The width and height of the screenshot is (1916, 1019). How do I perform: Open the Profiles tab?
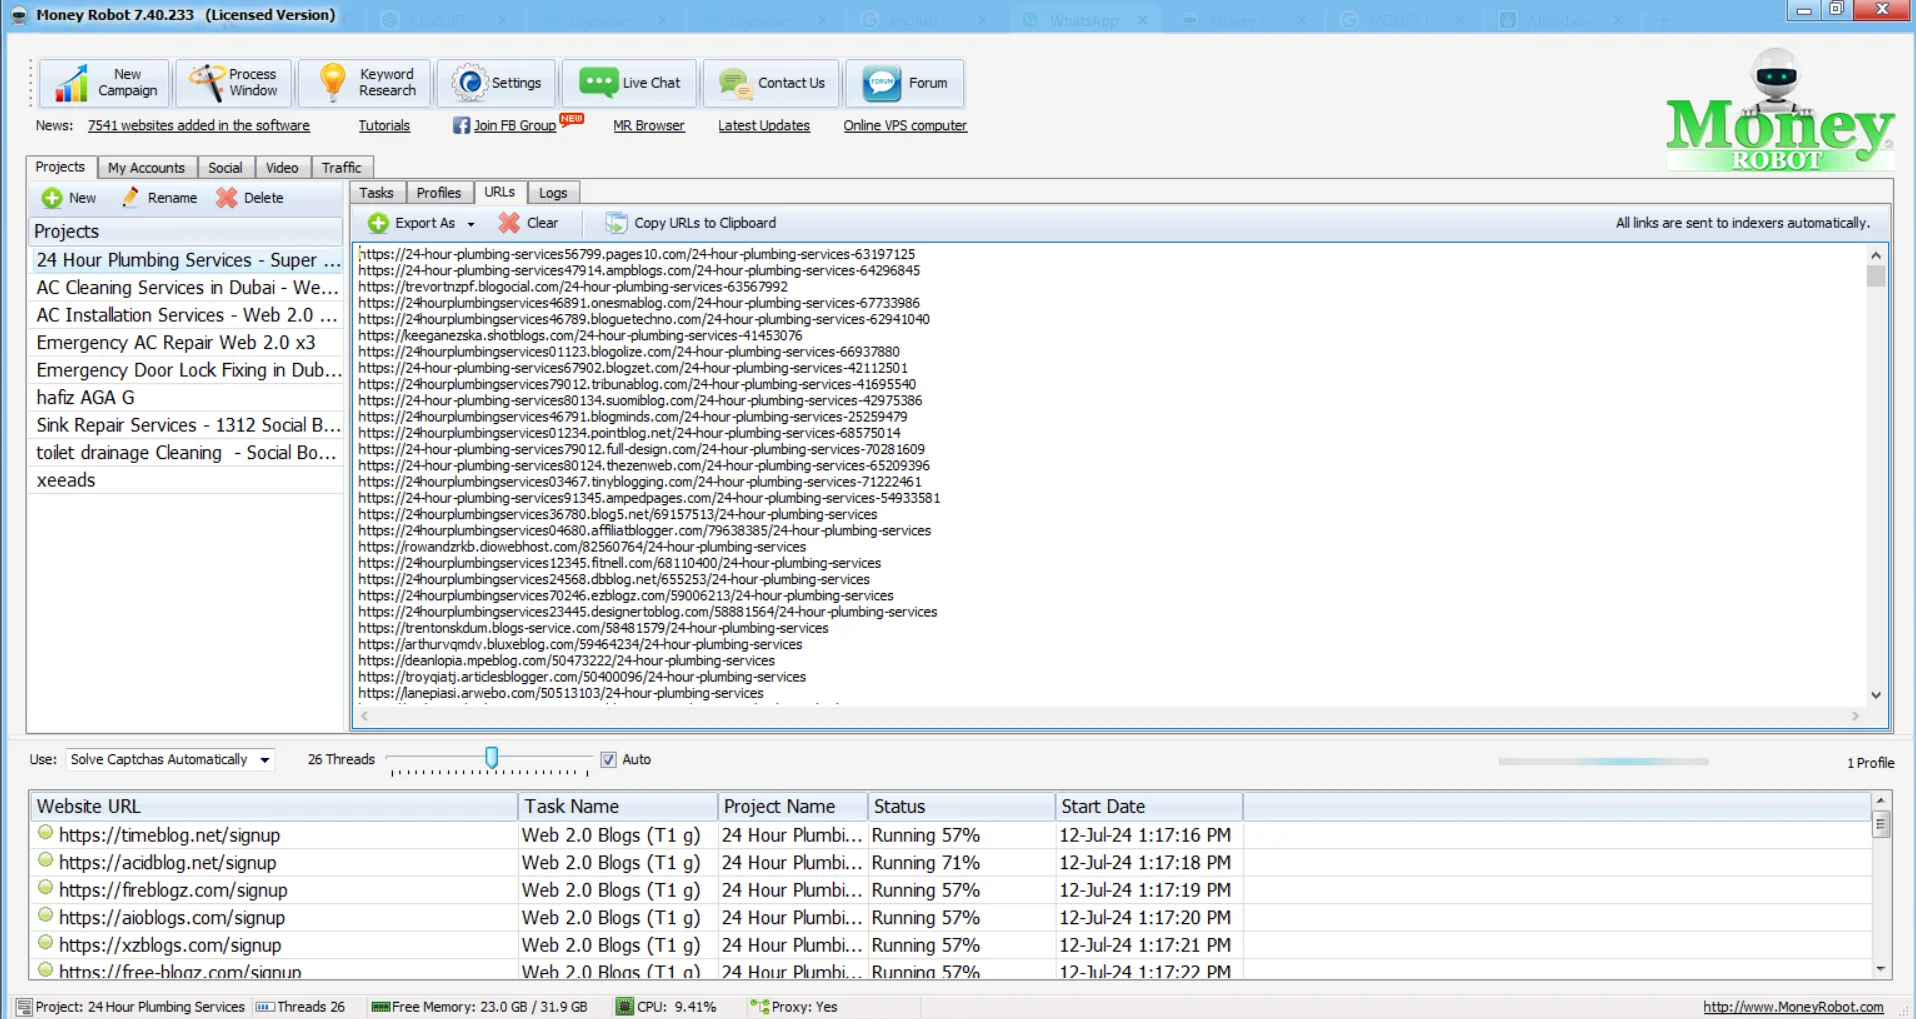click(x=439, y=193)
